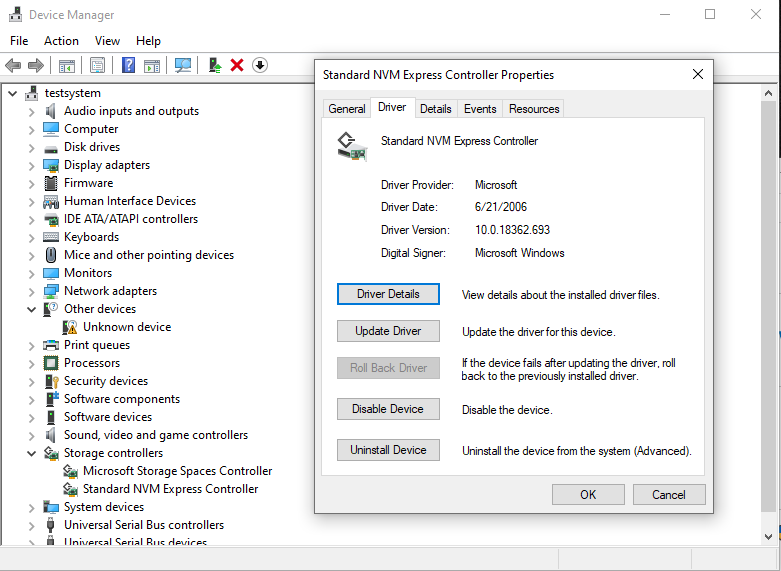
Task: Open the Action menu
Action: (61, 41)
